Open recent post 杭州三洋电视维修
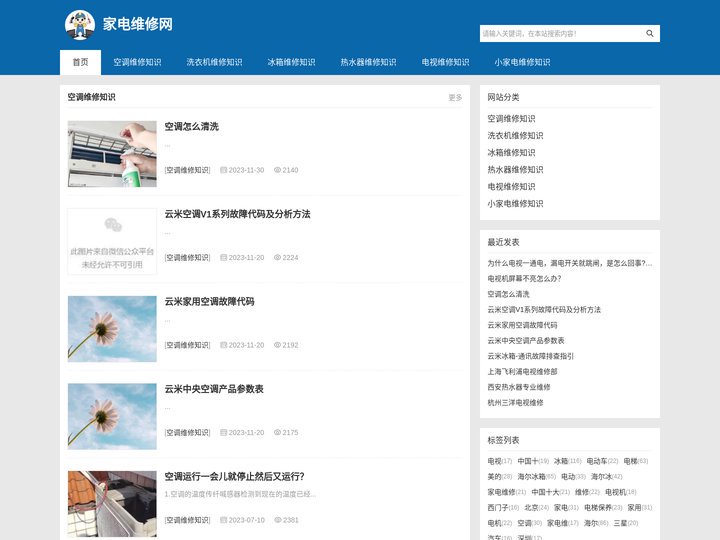720x540 pixels. [x=515, y=403]
